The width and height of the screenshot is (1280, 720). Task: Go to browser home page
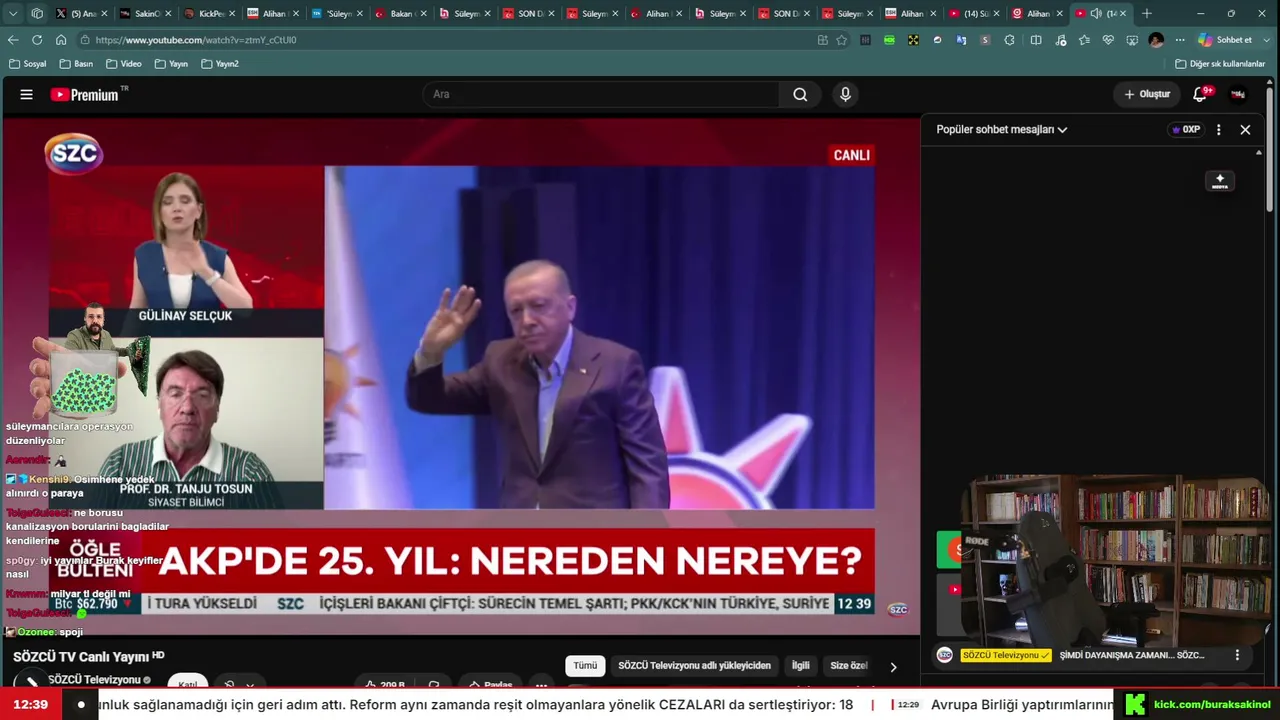pyautogui.click(x=61, y=40)
